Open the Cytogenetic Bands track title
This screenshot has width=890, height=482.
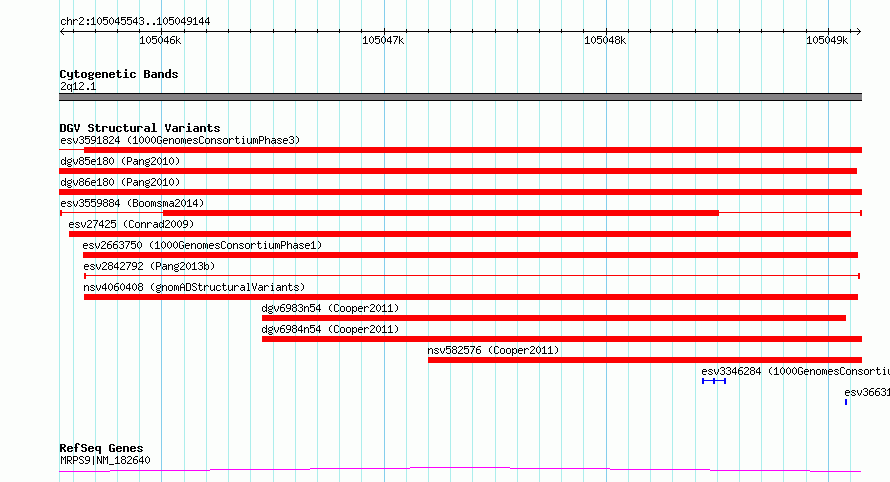click(x=119, y=74)
